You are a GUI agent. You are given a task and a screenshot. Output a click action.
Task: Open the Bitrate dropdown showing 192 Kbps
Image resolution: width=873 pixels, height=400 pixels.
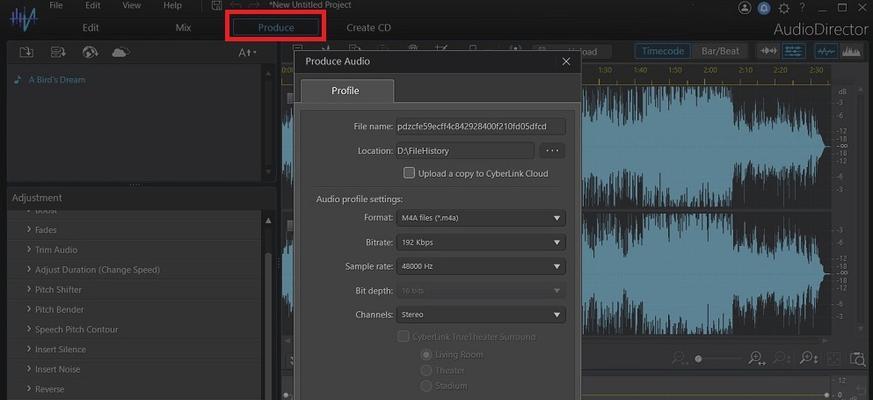point(480,242)
